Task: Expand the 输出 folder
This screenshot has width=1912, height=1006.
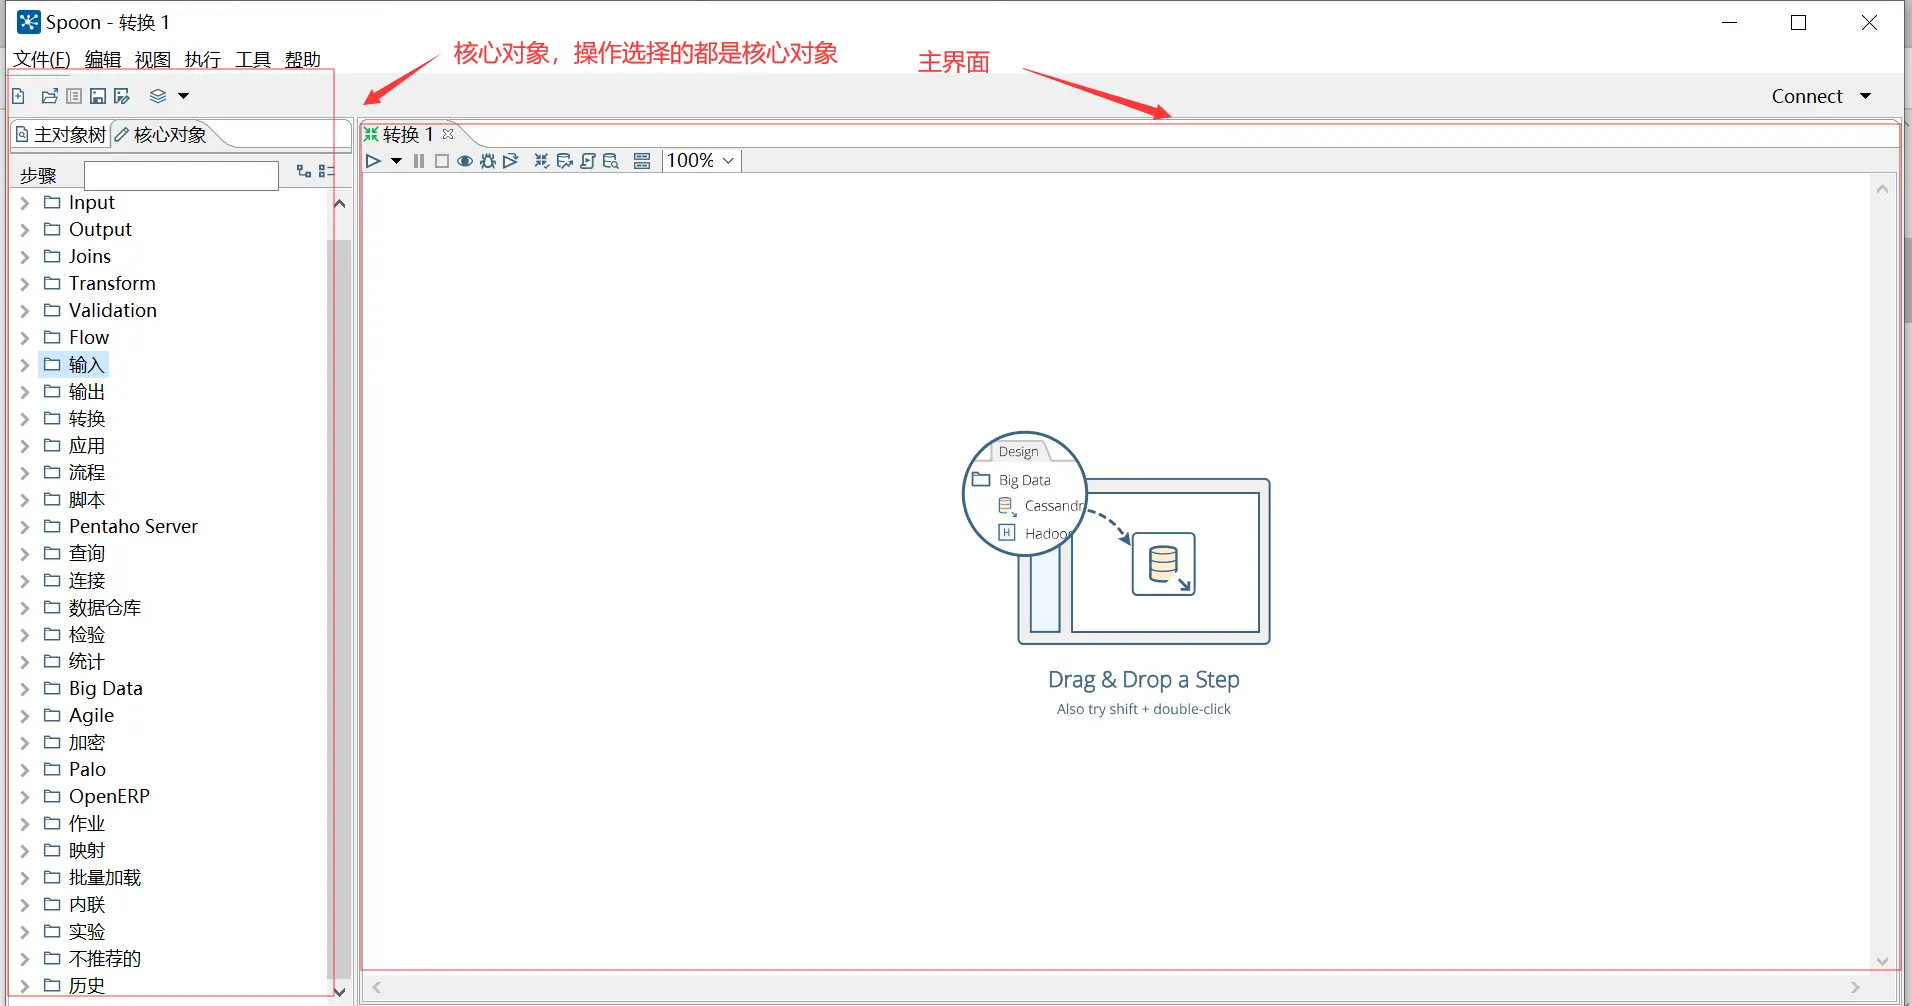Action: click(x=25, y=392)
